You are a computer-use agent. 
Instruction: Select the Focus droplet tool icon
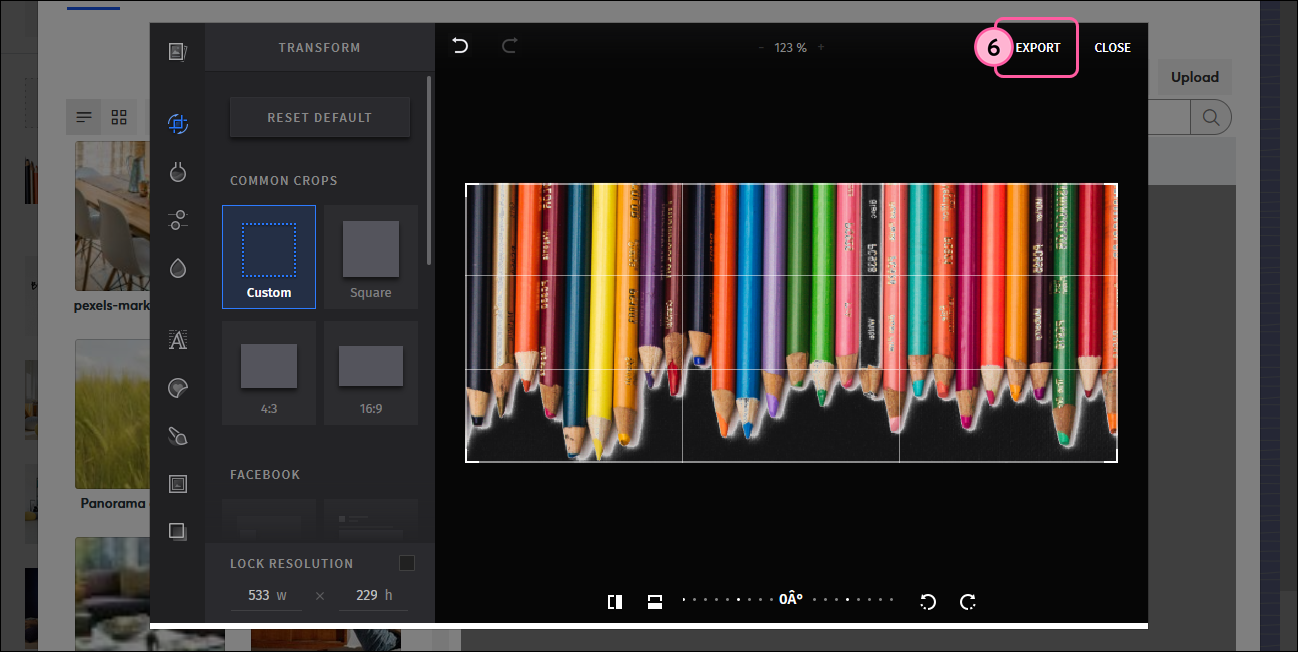coord(178,268)
